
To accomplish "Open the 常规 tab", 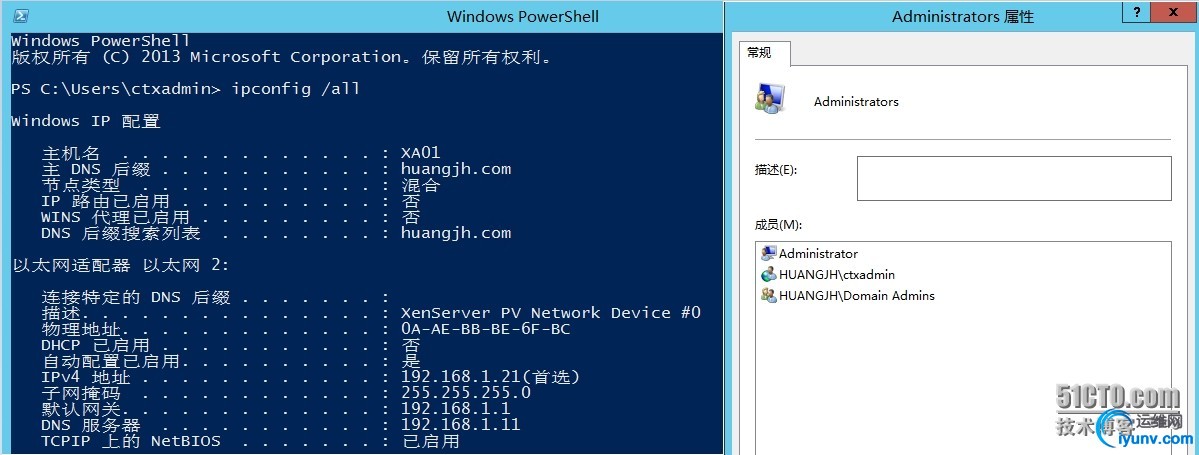I will [761, 53].
